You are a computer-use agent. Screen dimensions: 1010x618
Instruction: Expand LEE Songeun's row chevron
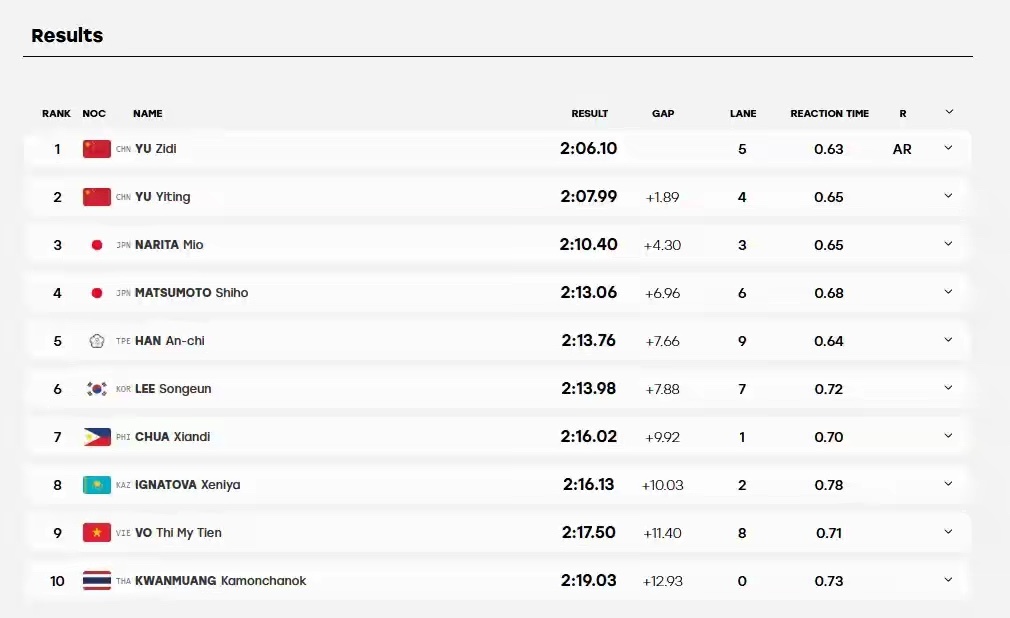948,388
